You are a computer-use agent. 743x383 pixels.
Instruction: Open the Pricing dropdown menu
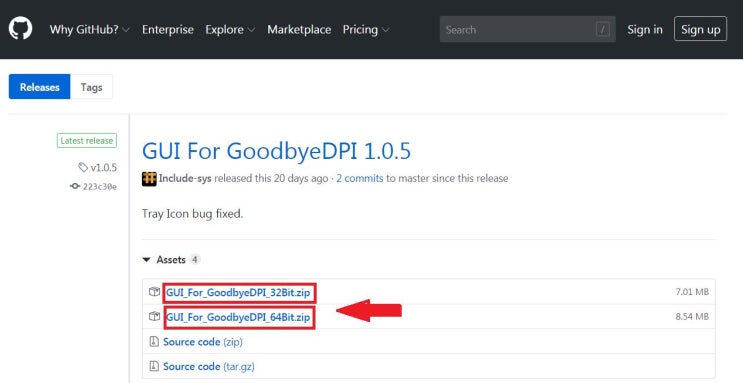click(366, 29)
